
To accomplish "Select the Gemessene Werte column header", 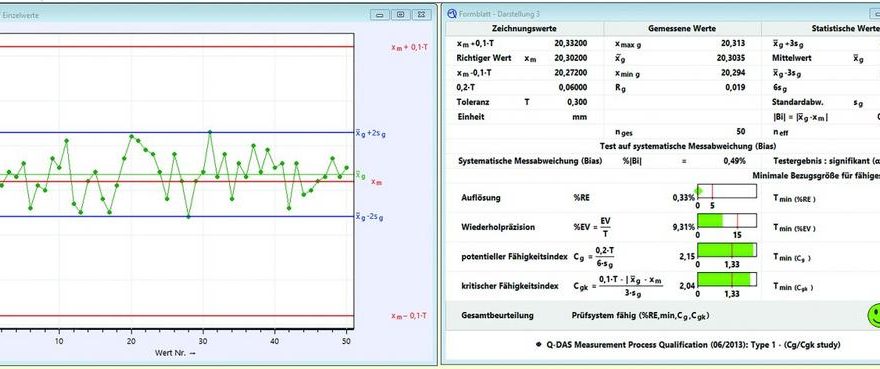I will pos(682,29).
